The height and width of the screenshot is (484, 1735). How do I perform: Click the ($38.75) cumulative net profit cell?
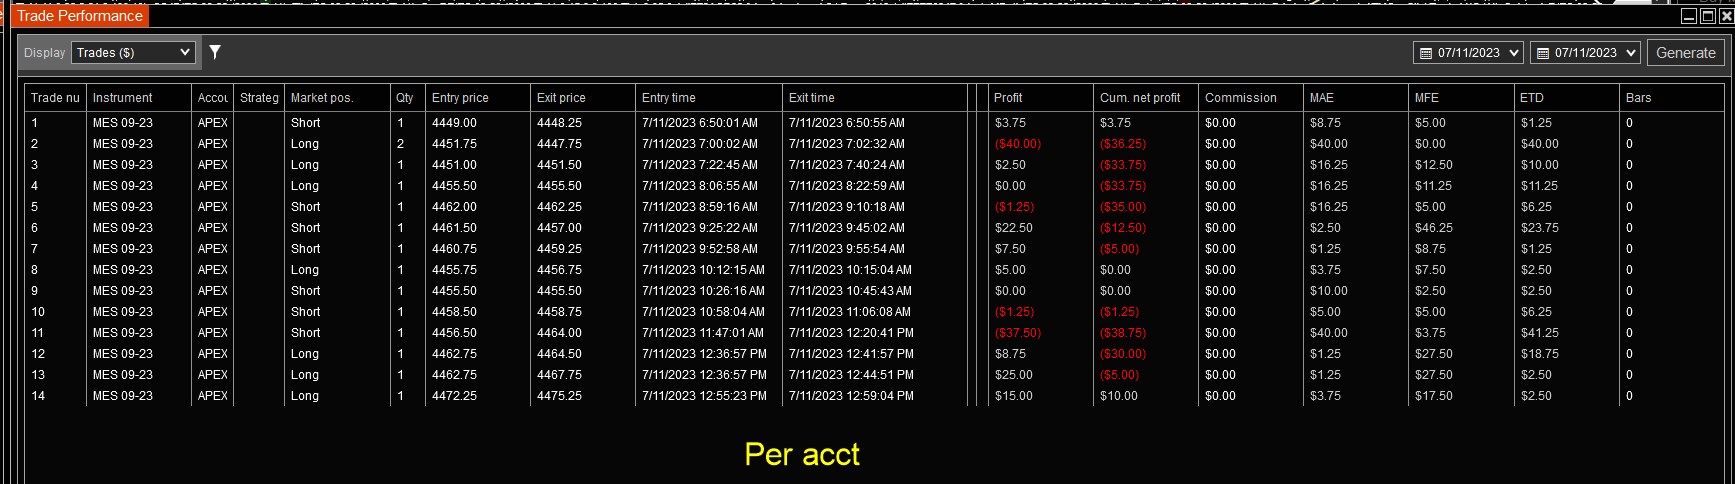click(1123, 333)
